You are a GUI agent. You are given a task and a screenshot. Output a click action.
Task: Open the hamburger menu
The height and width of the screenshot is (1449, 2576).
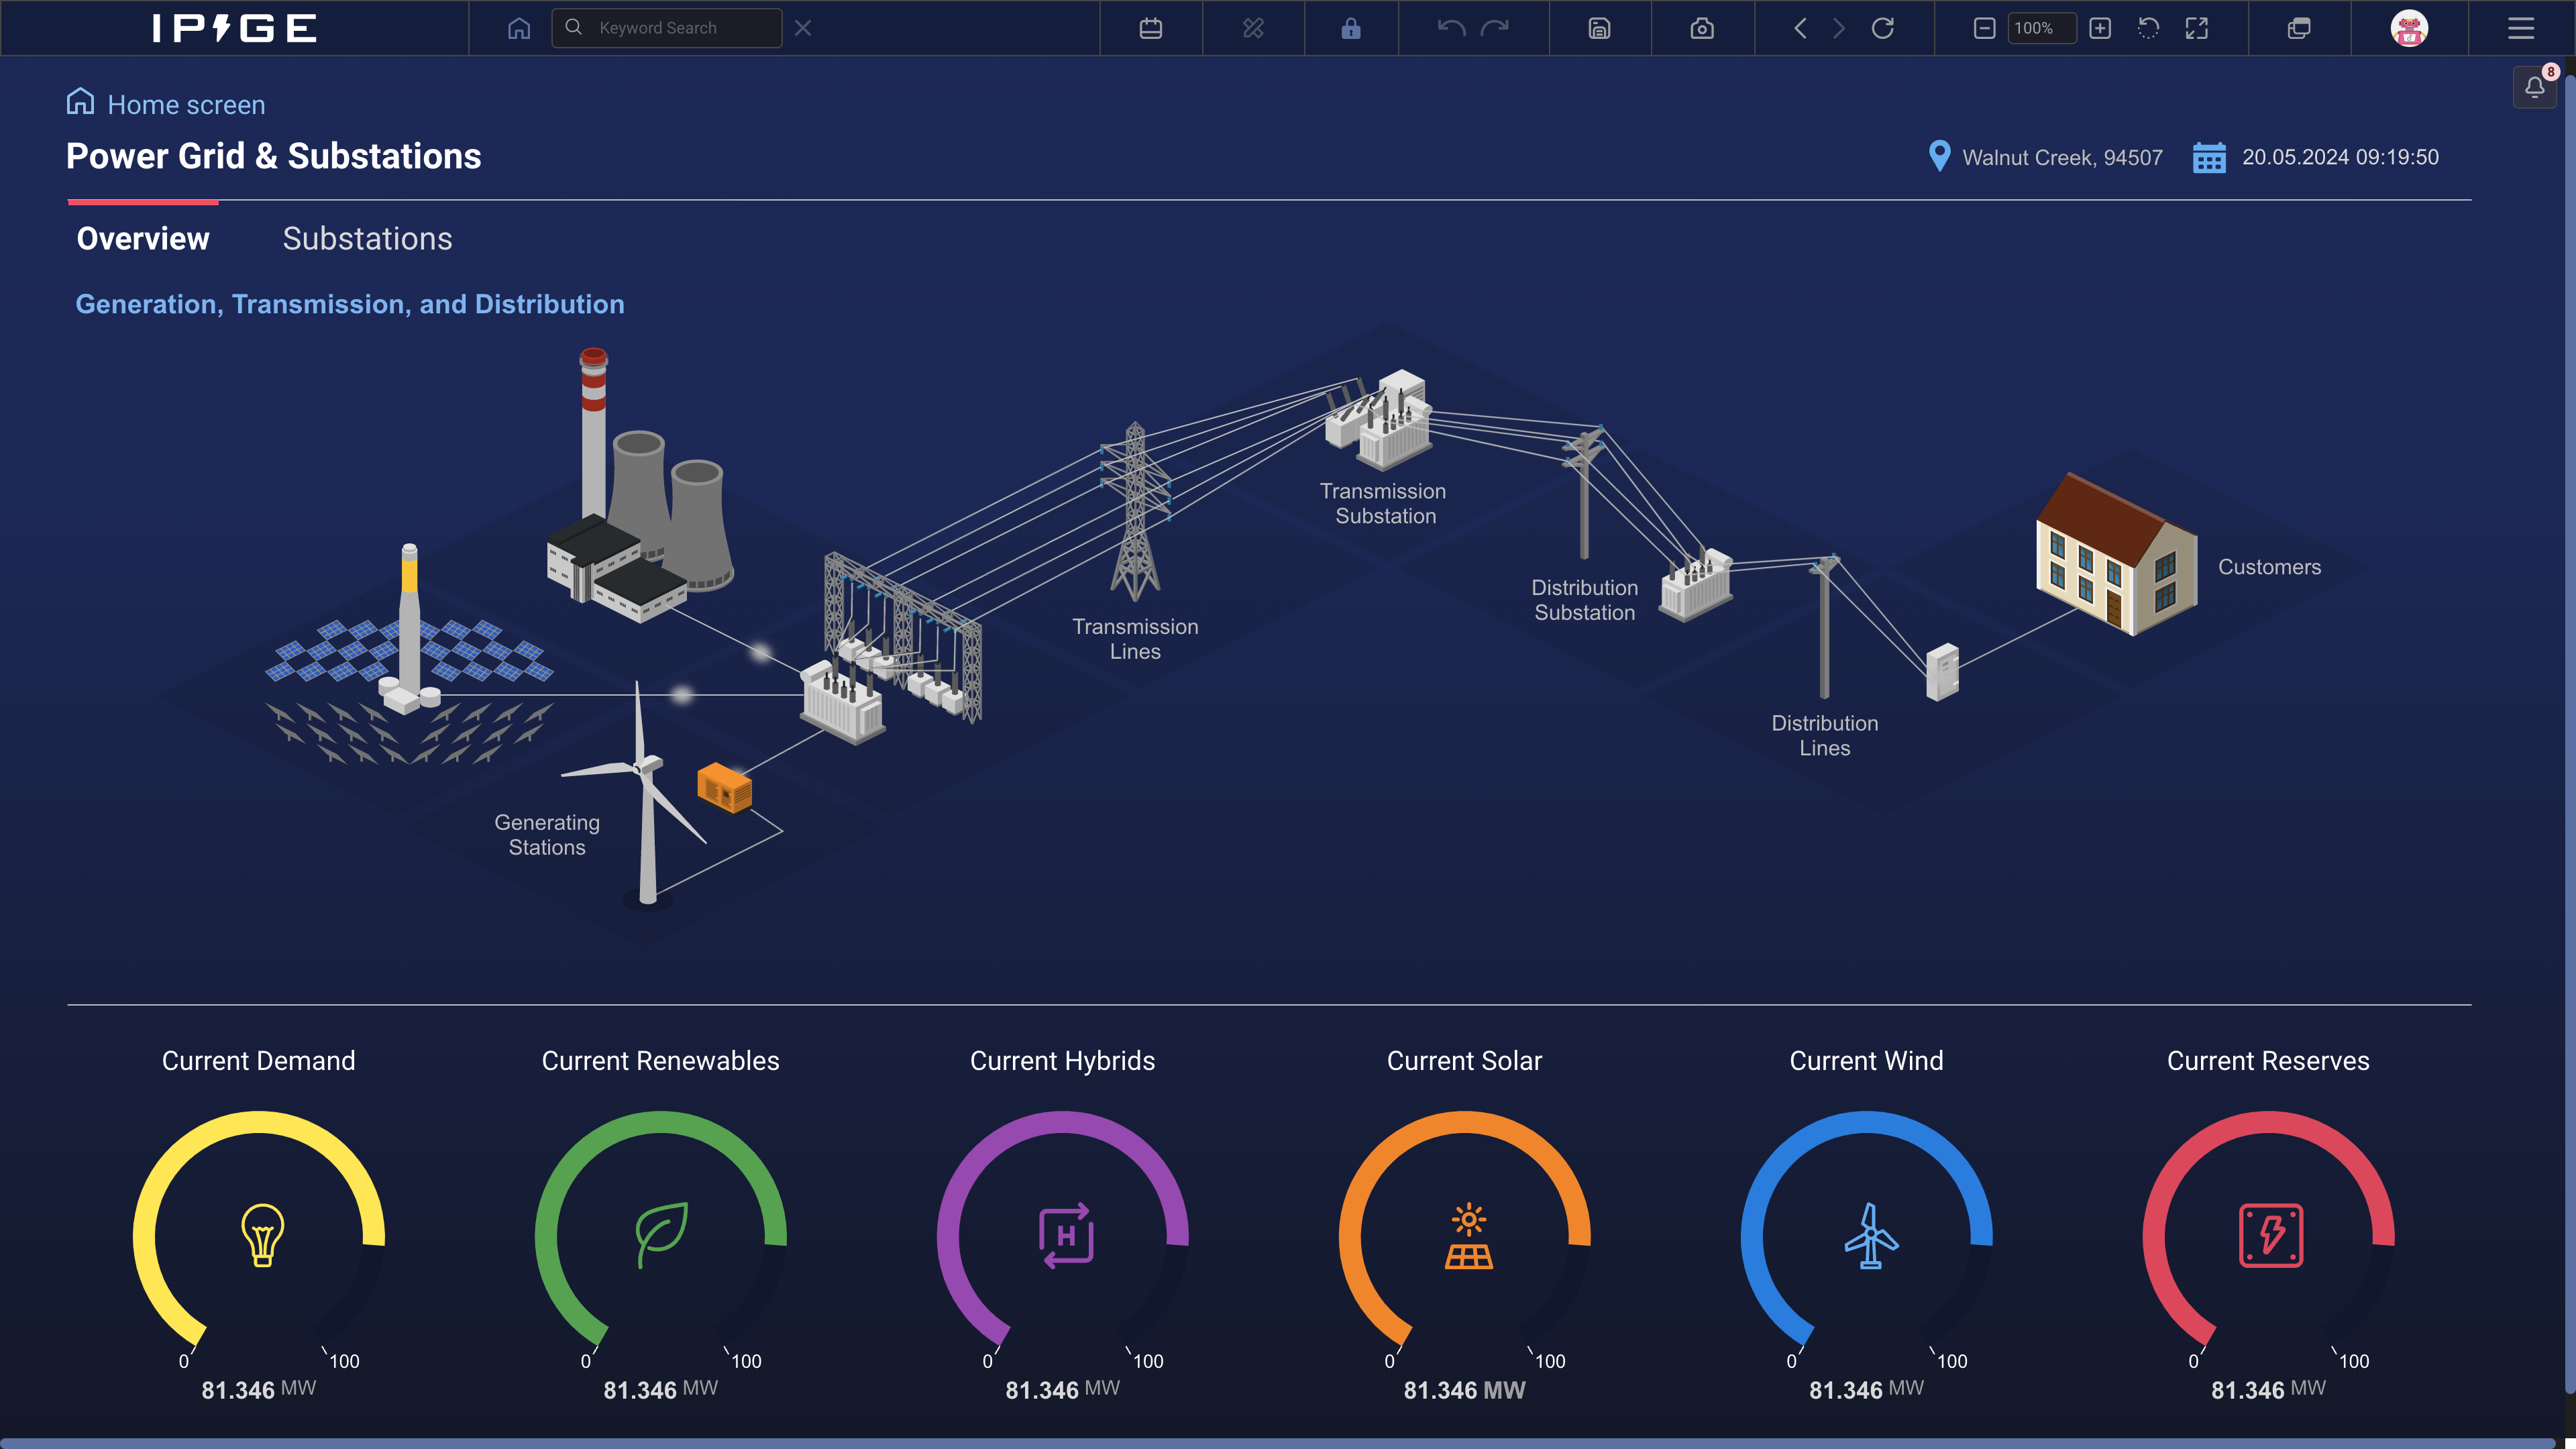pyautogui.click(x=2521, y=28)
